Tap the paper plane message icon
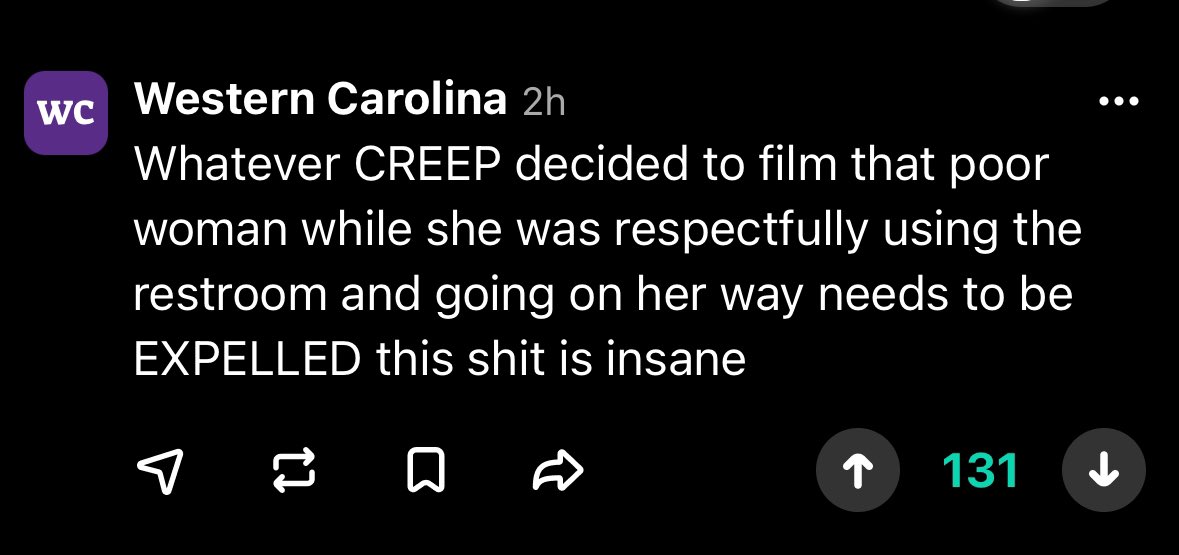 (160, 471)
